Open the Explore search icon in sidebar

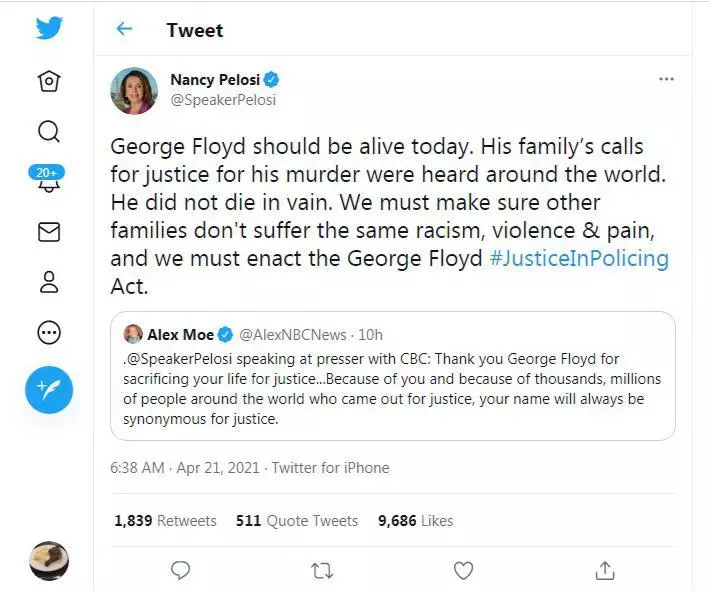point(49,131)
